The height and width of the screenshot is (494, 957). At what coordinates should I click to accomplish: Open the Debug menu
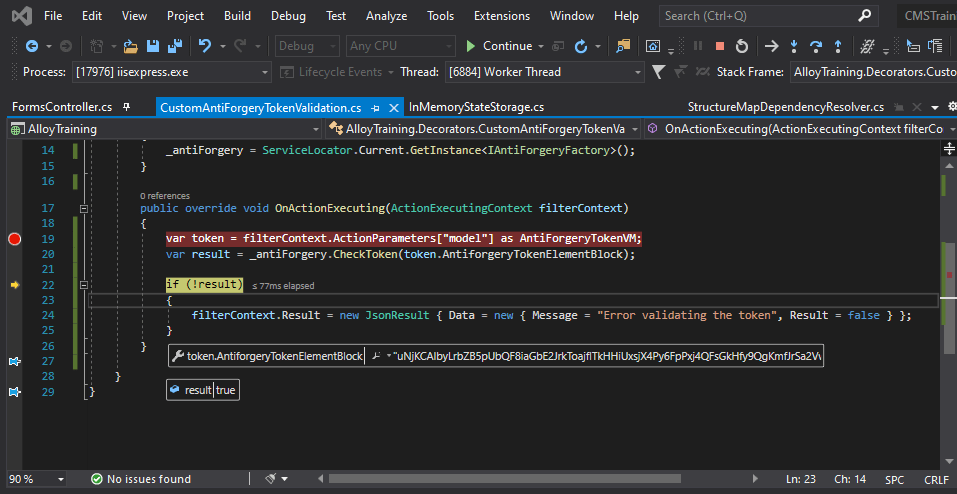pos(288,16)
